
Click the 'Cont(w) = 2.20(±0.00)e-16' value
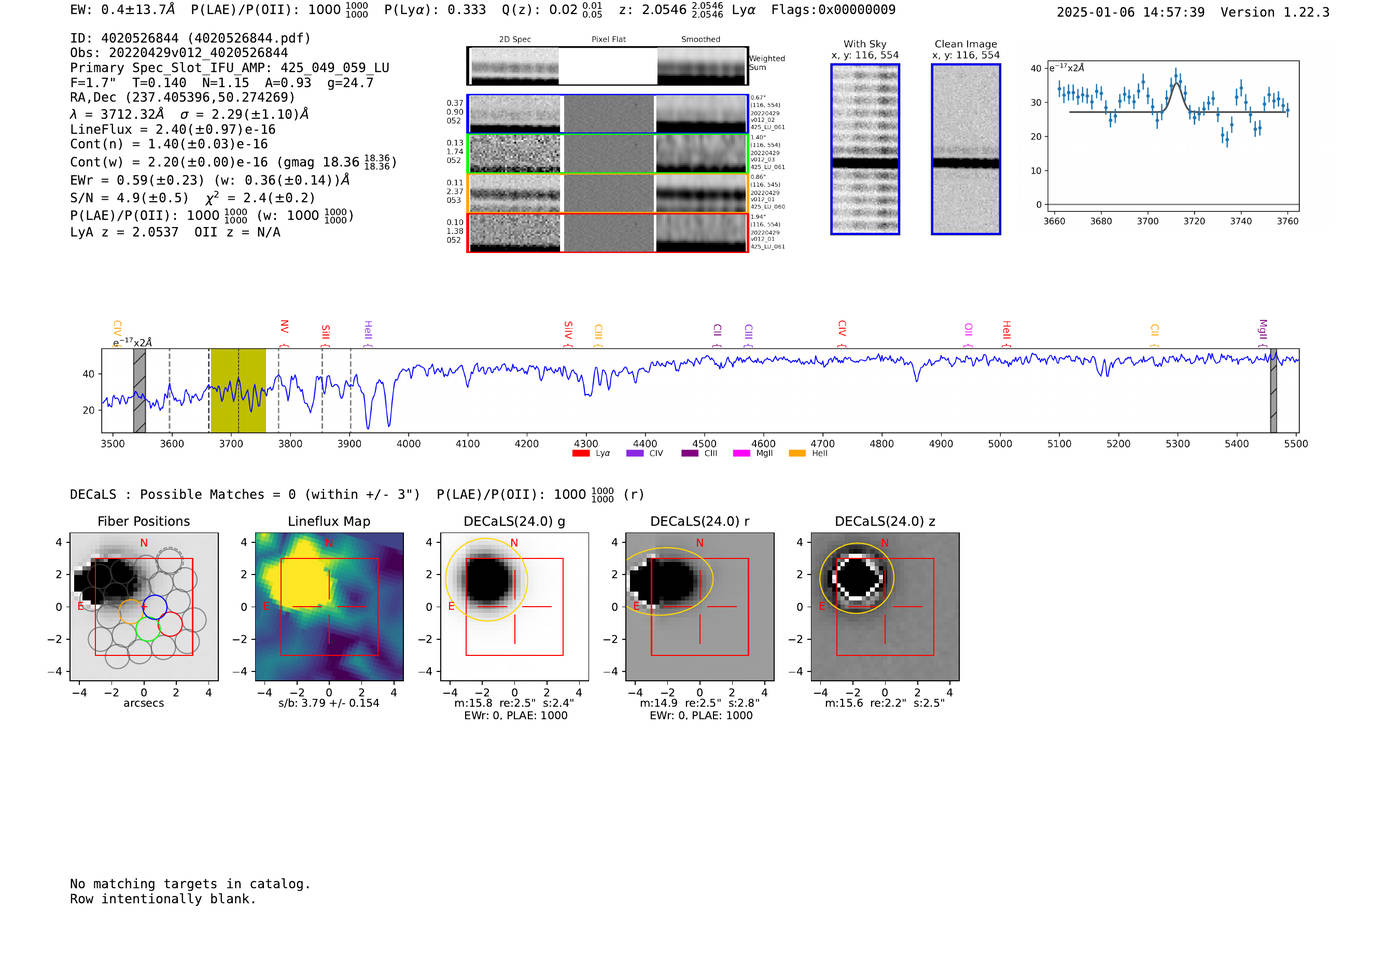pos(169,162)
